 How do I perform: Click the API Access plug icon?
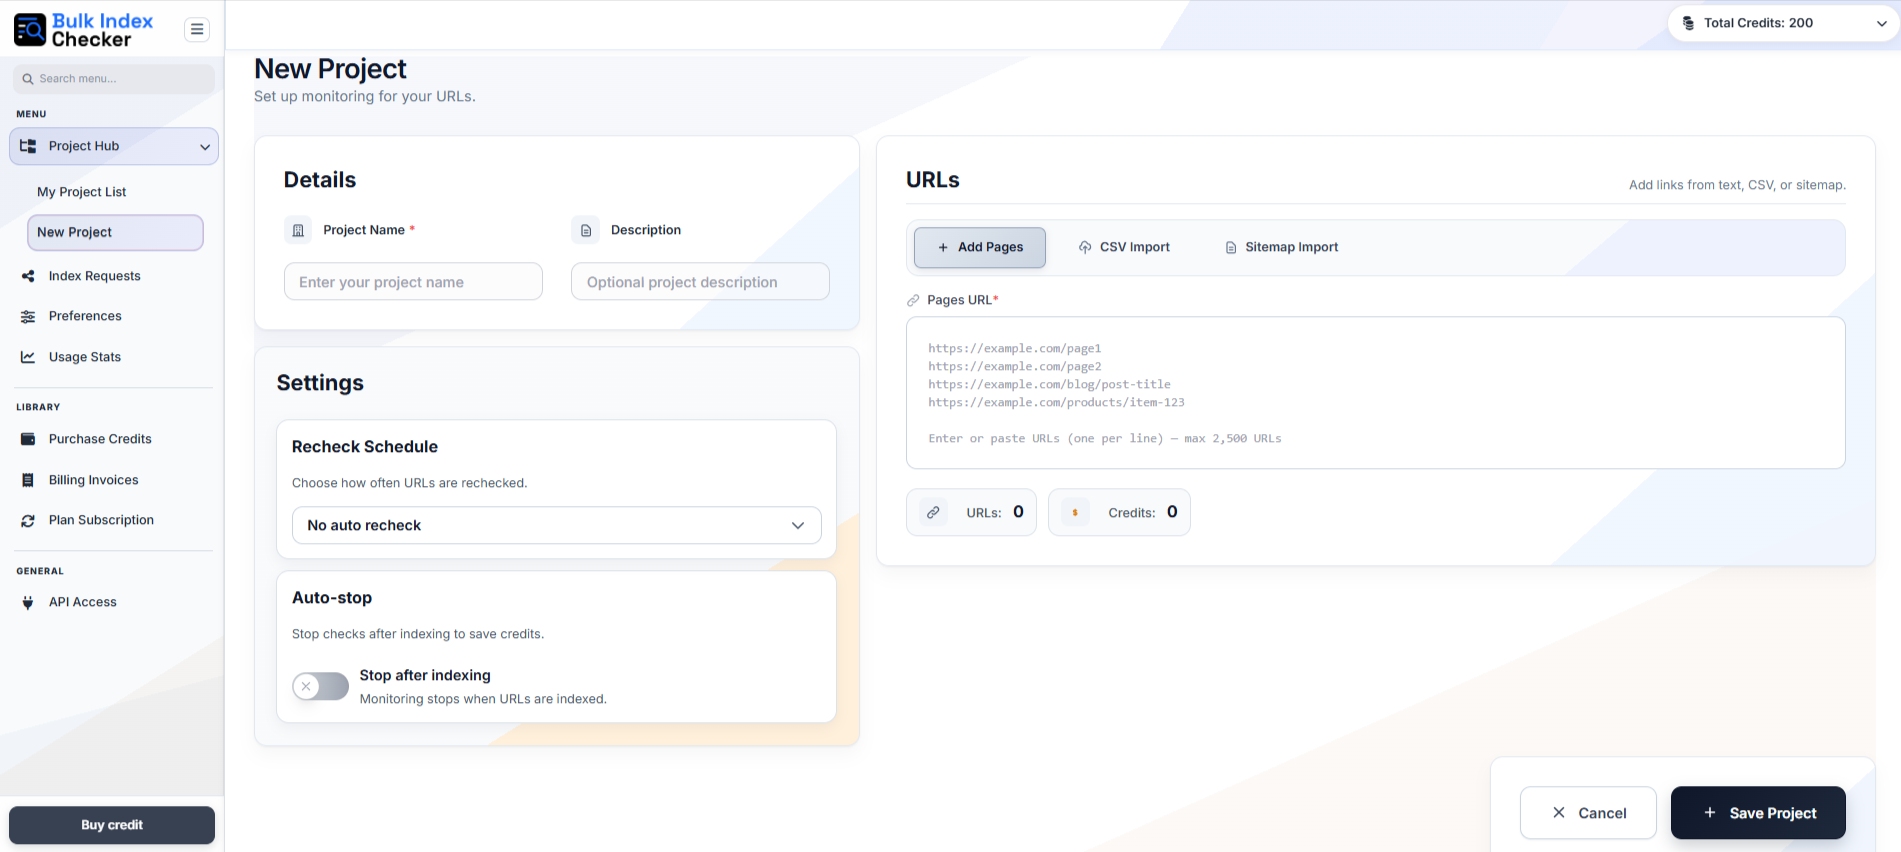(x=28, y=602)
